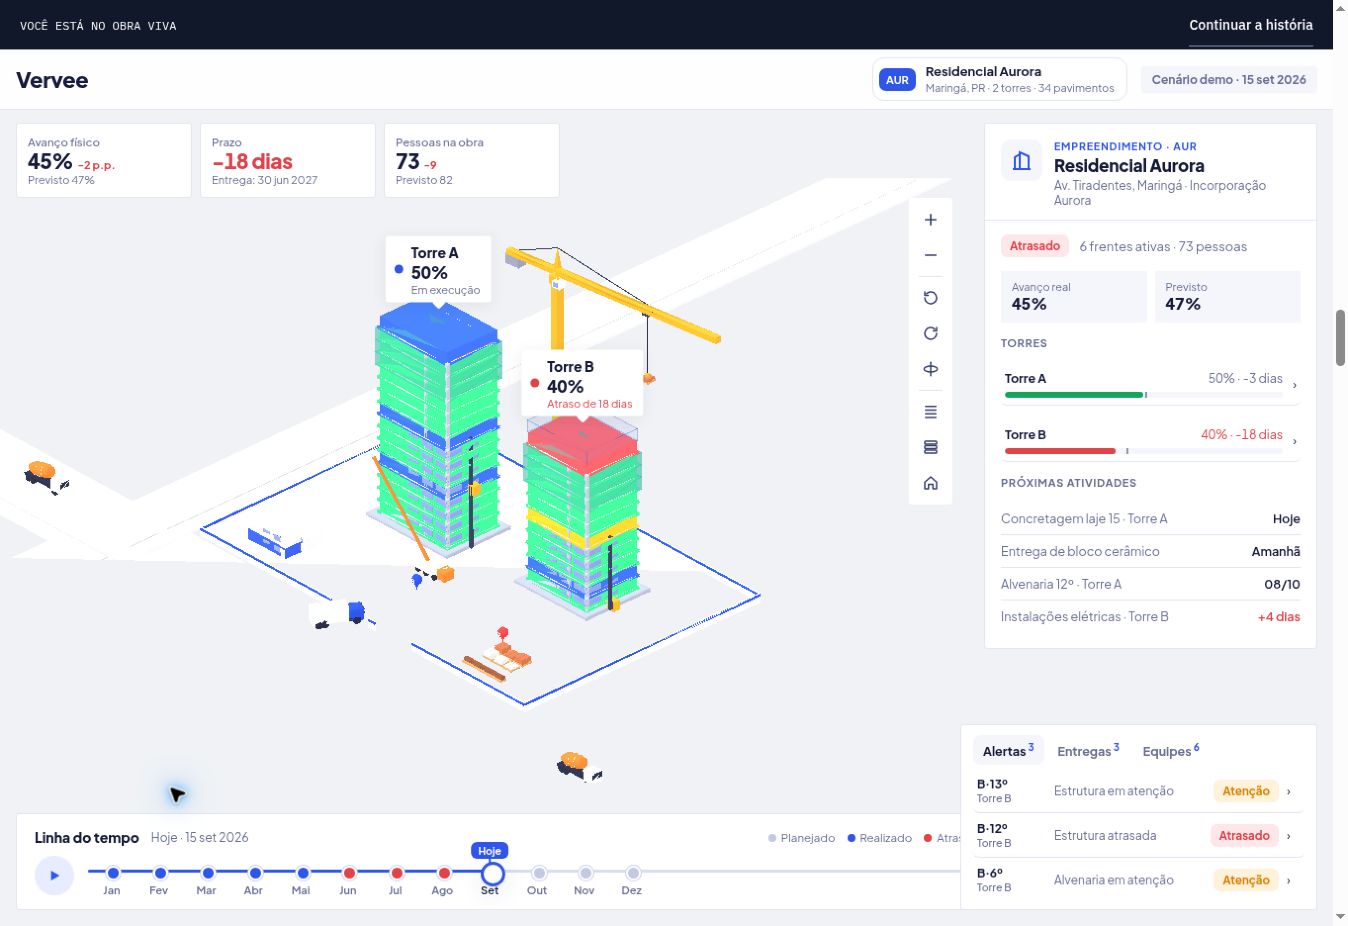
Task: Zoom in with the plus icon
Action: click(x=930, y=220)
